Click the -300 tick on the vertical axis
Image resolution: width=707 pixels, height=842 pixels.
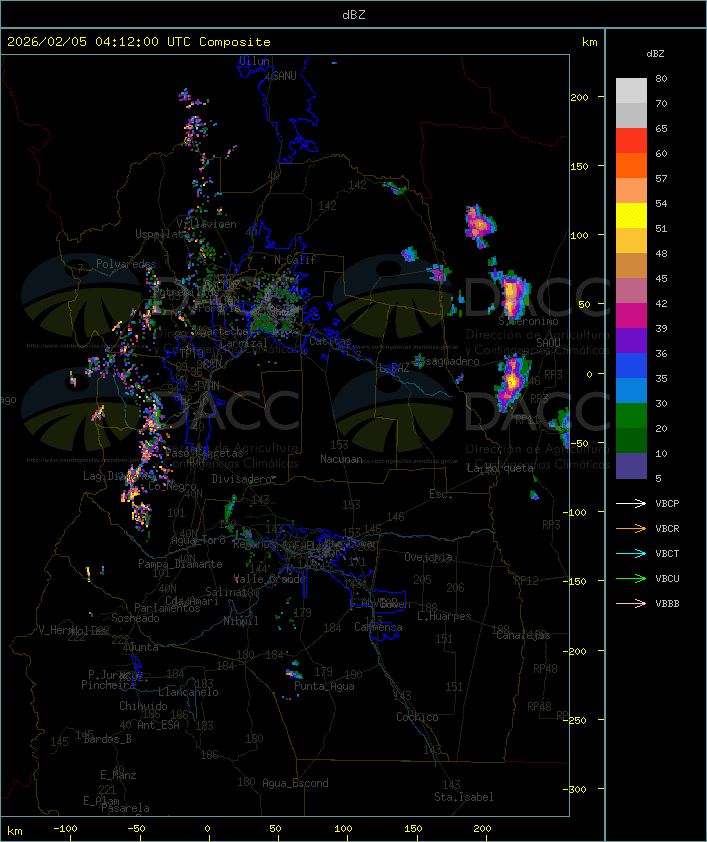click(x=577, y=789)
